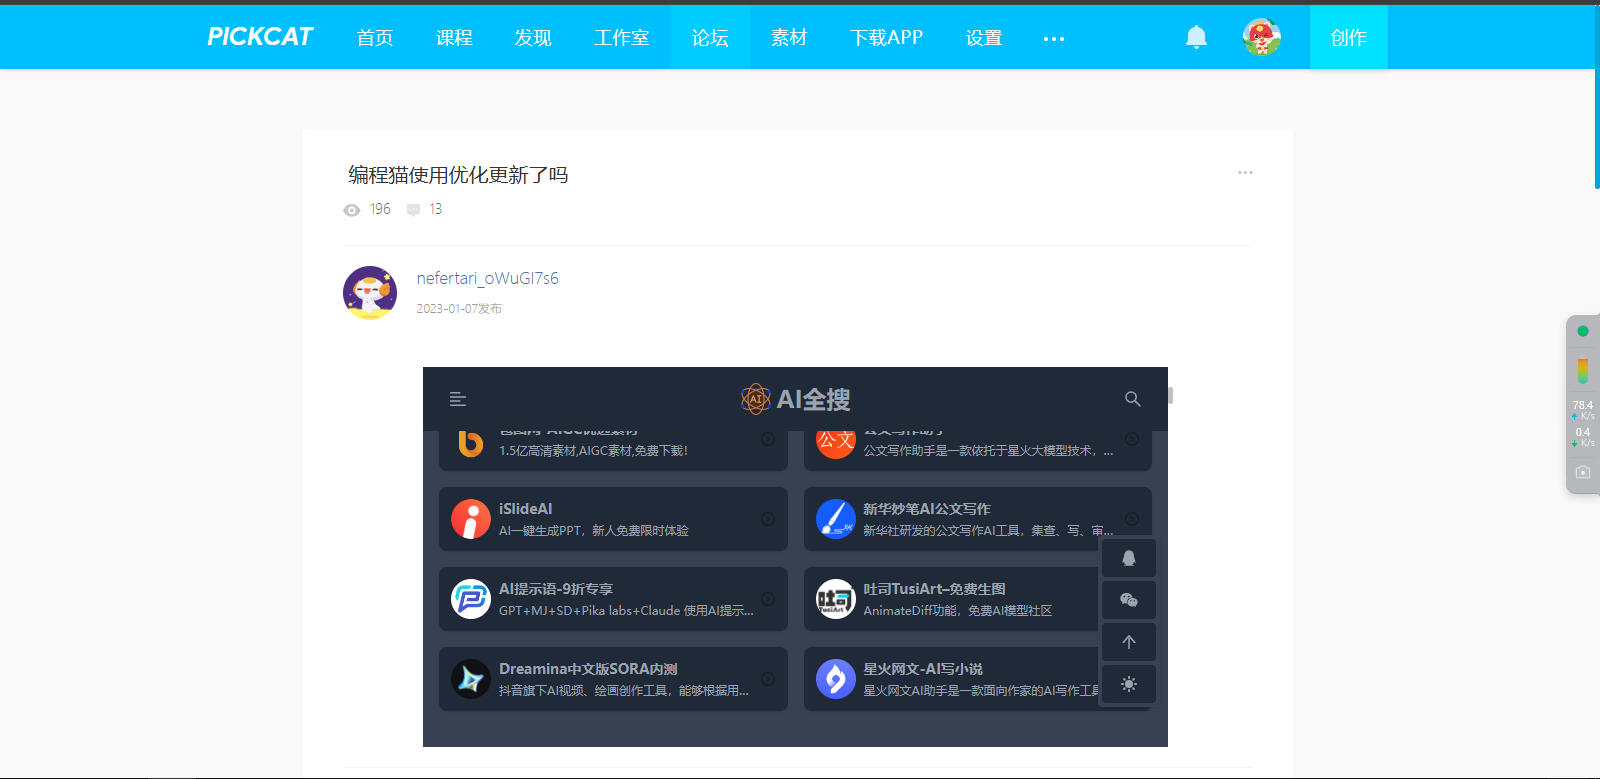Click the orange 公文 icon
This screenshot has width=1600, height=779.
835,443
